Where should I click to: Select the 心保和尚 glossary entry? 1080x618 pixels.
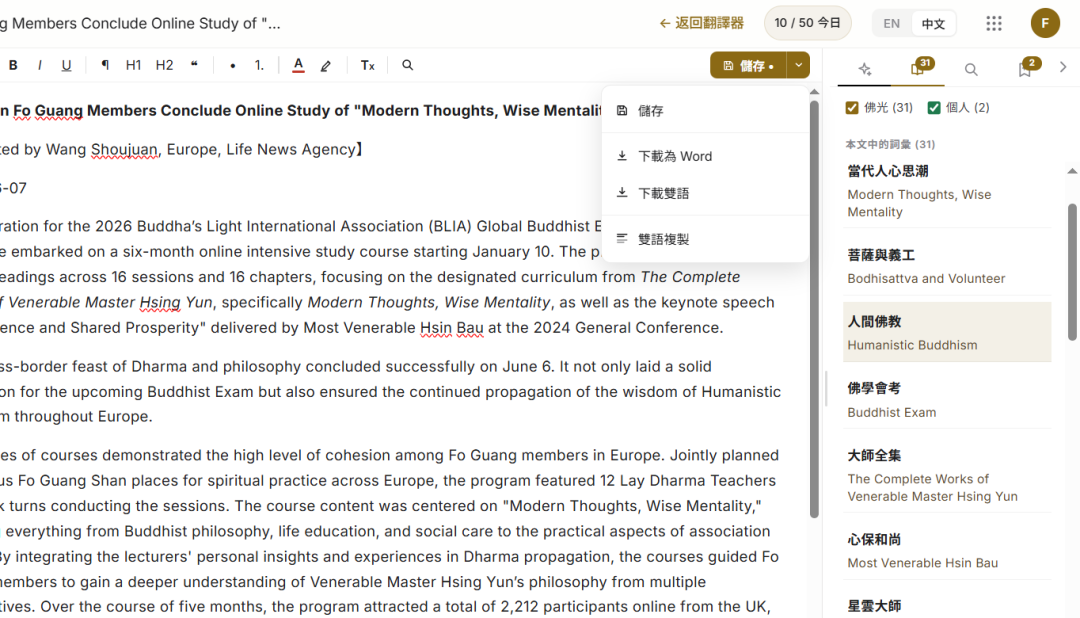click(947, 550)
